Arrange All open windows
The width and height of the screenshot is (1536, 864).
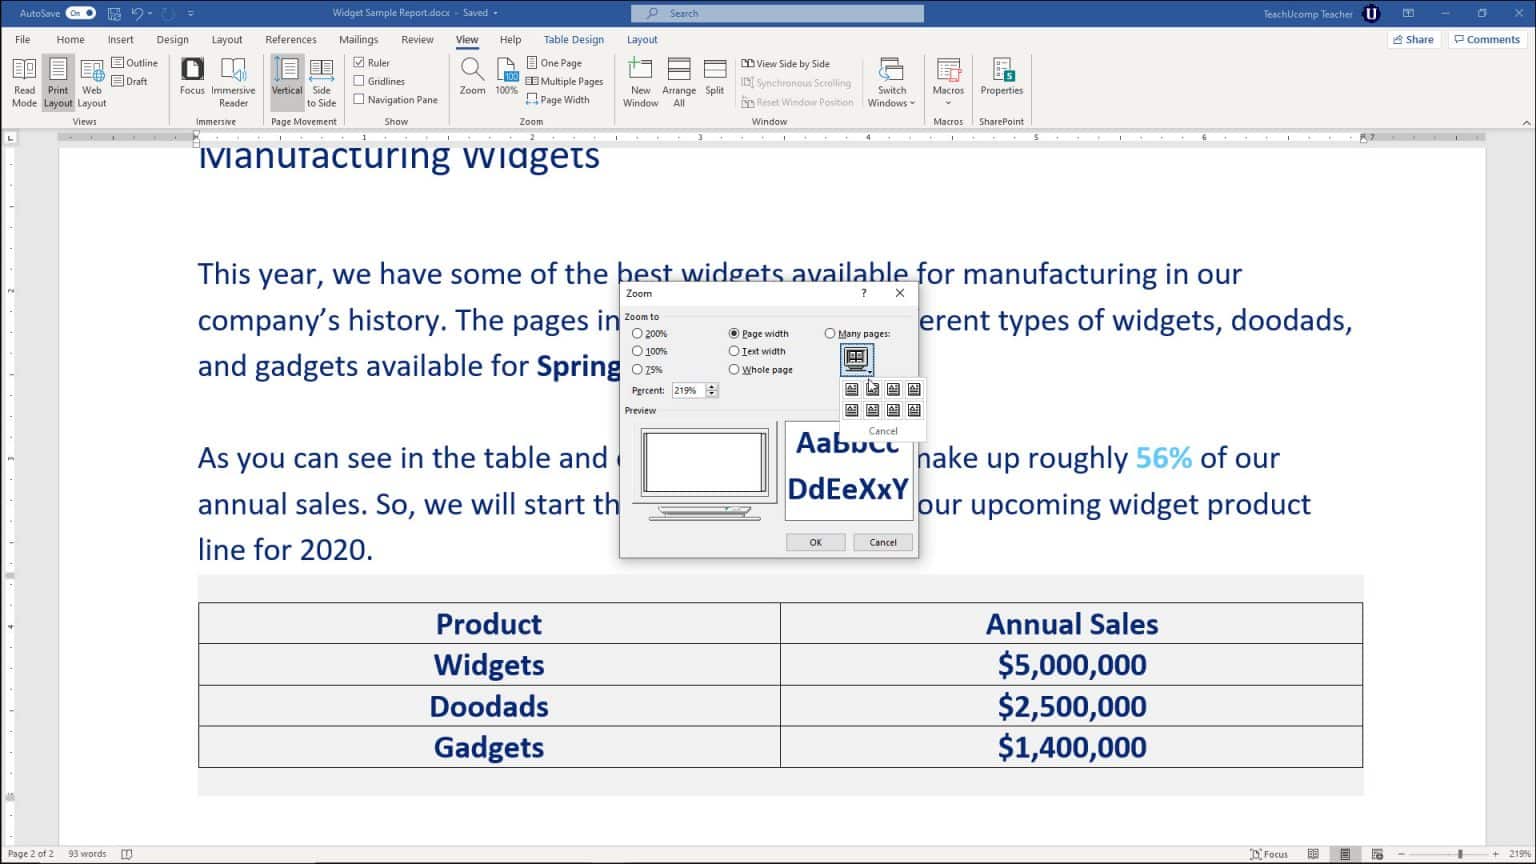click(x=678, y=82)
